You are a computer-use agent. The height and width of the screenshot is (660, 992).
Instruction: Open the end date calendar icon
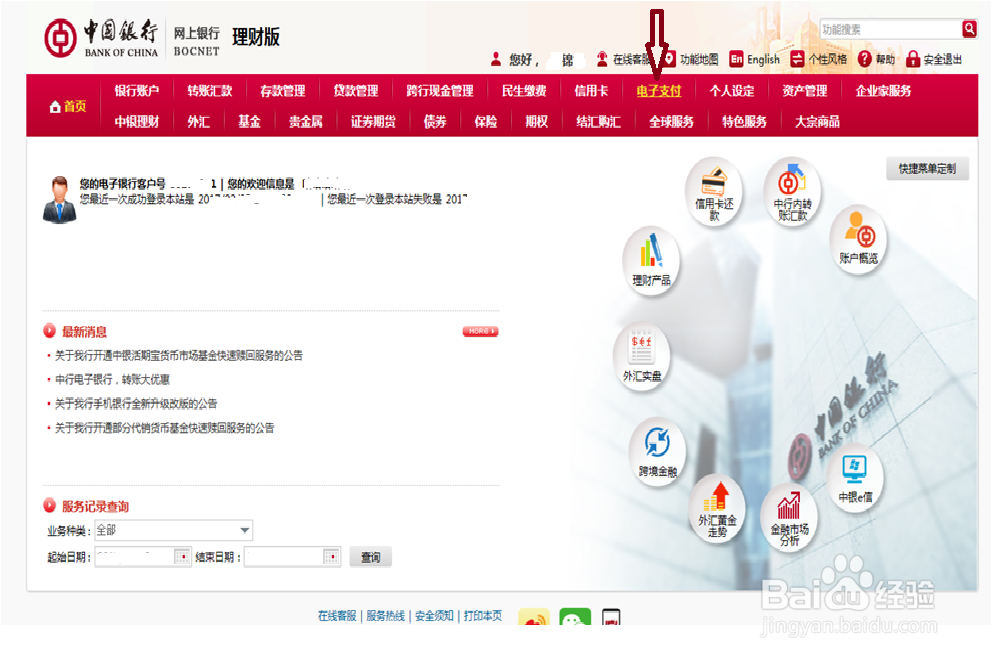point(331,556)
